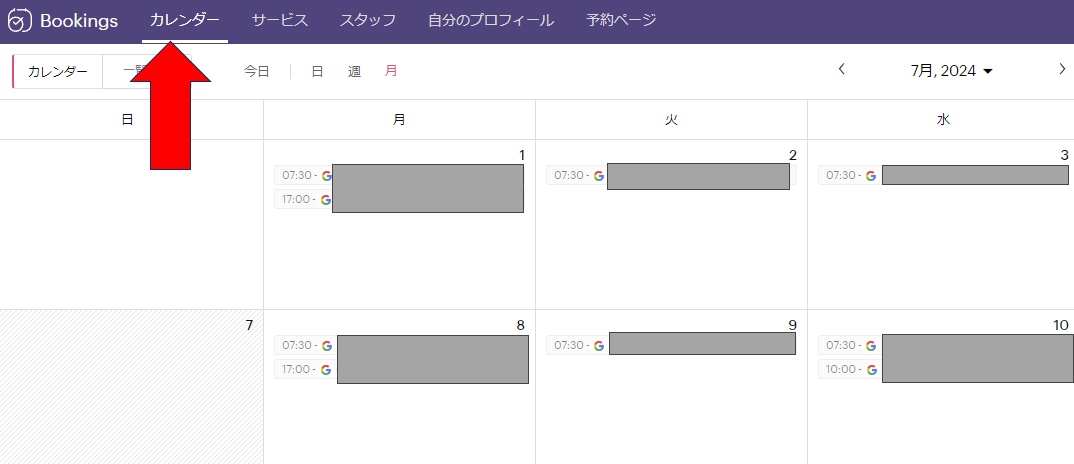Screen dimensions: 1074x464
Task: Select the month view 月 option
Action: (x=390, y=71)
